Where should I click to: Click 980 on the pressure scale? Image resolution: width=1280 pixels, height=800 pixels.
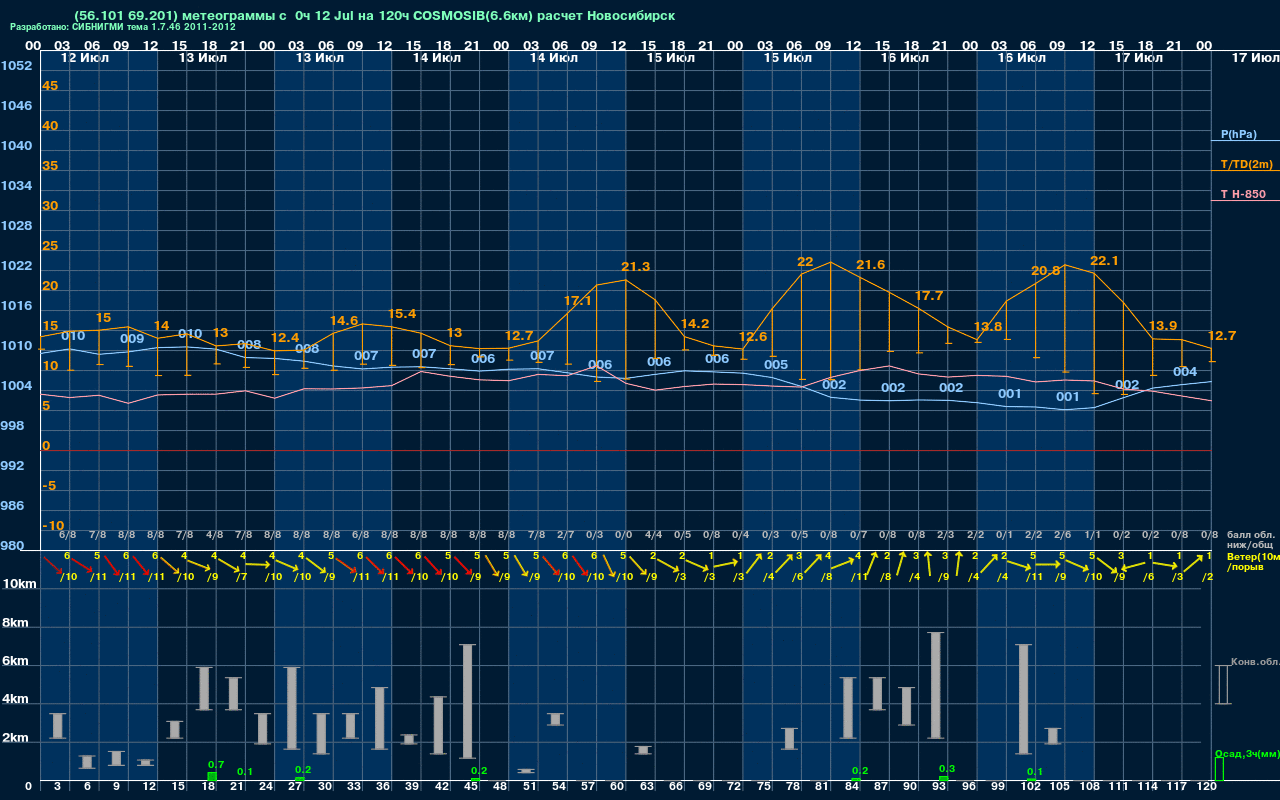pos(12,546)
